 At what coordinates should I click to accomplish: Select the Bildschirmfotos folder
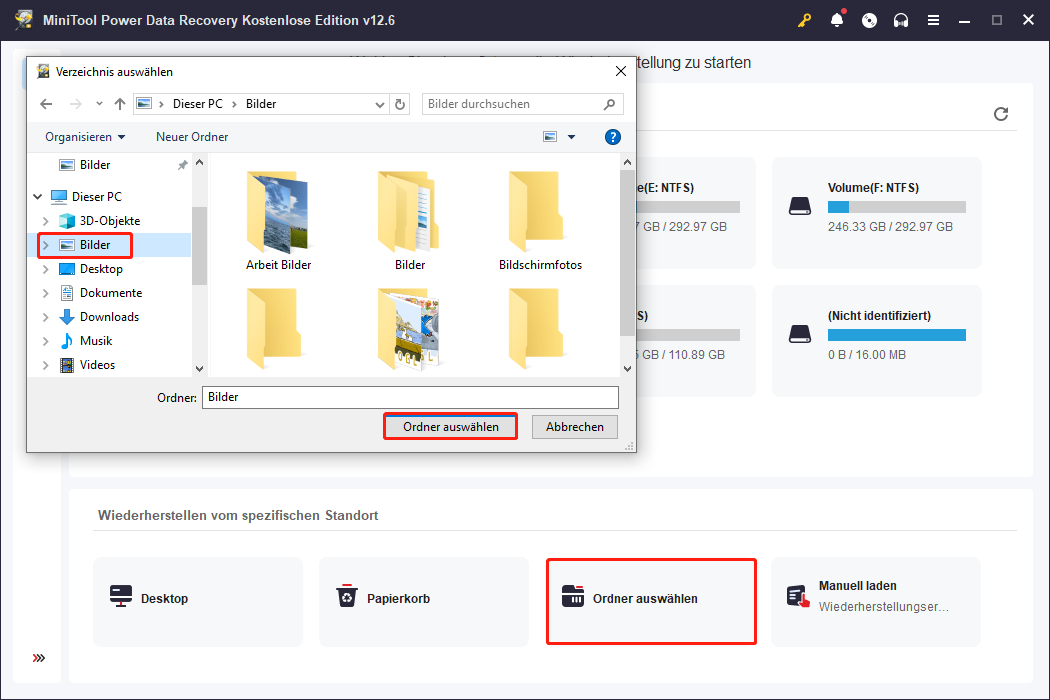[540, 222]
